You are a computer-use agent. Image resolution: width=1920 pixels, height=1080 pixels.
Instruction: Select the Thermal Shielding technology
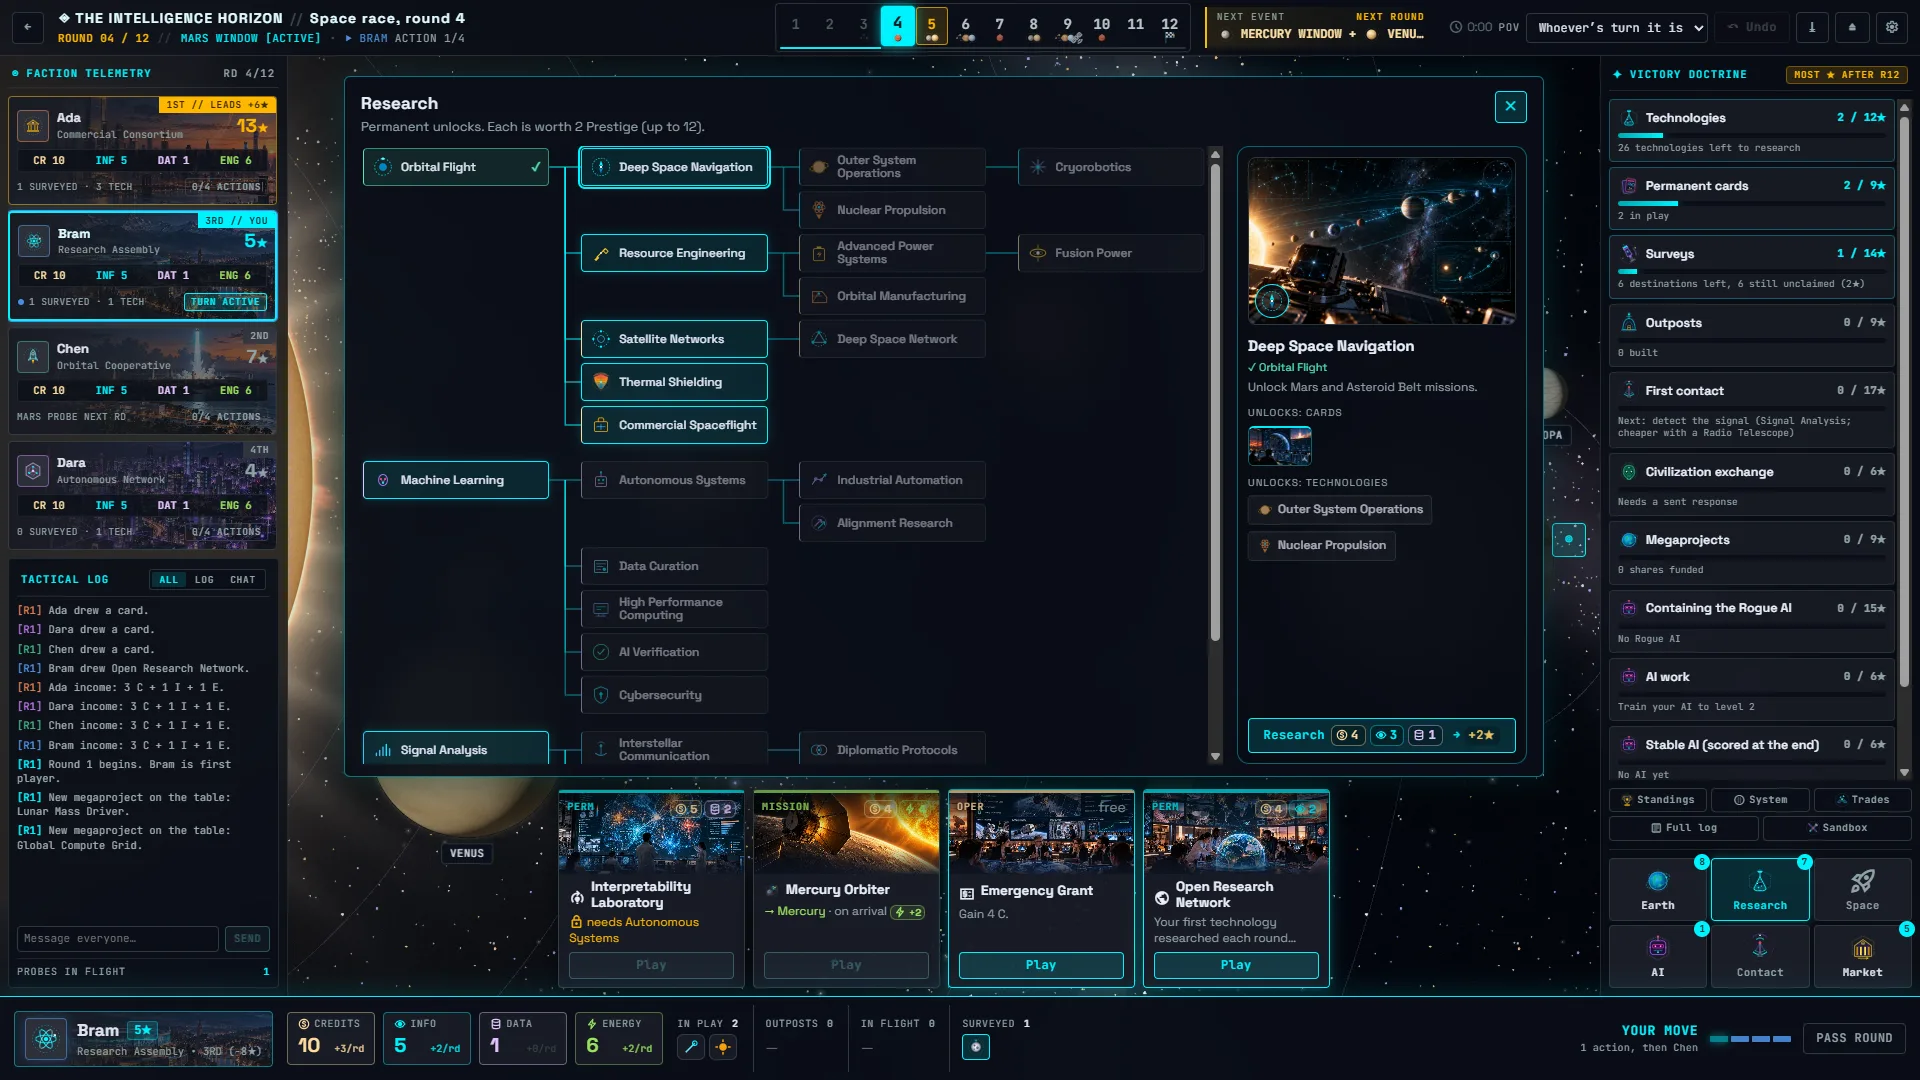tap(674, 382)
